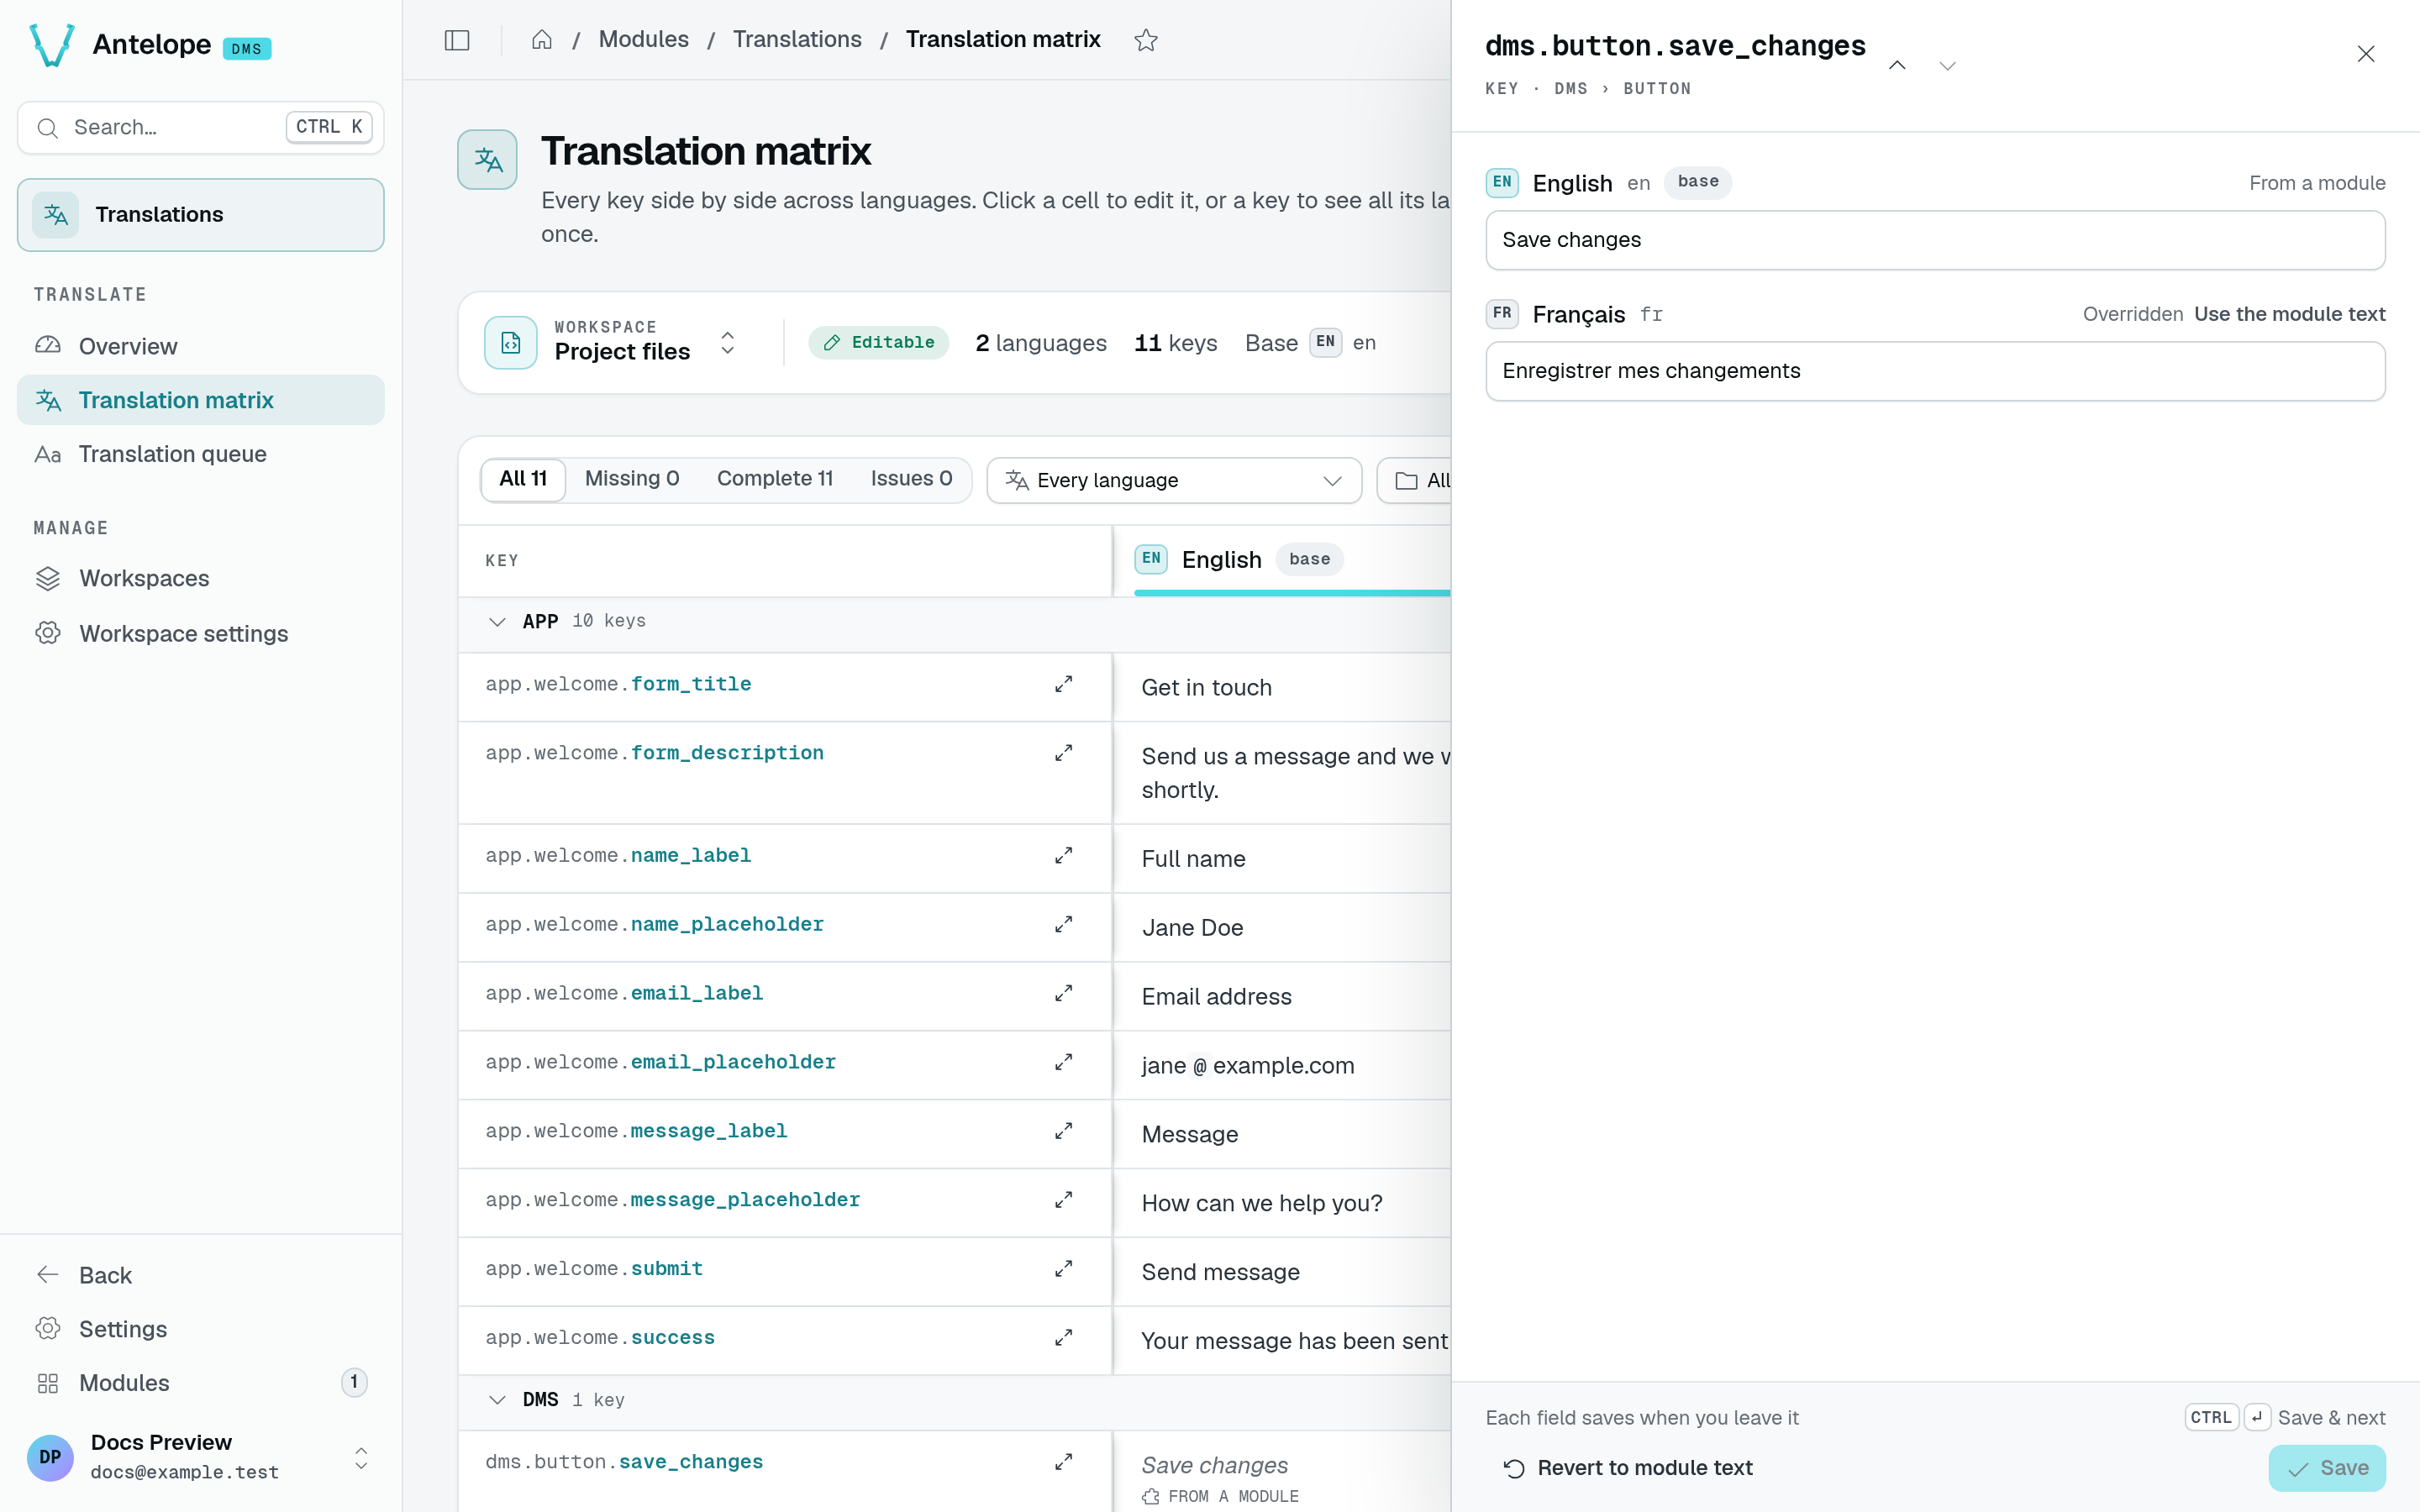Go to previous key using up chevron

pos(1897,65)
